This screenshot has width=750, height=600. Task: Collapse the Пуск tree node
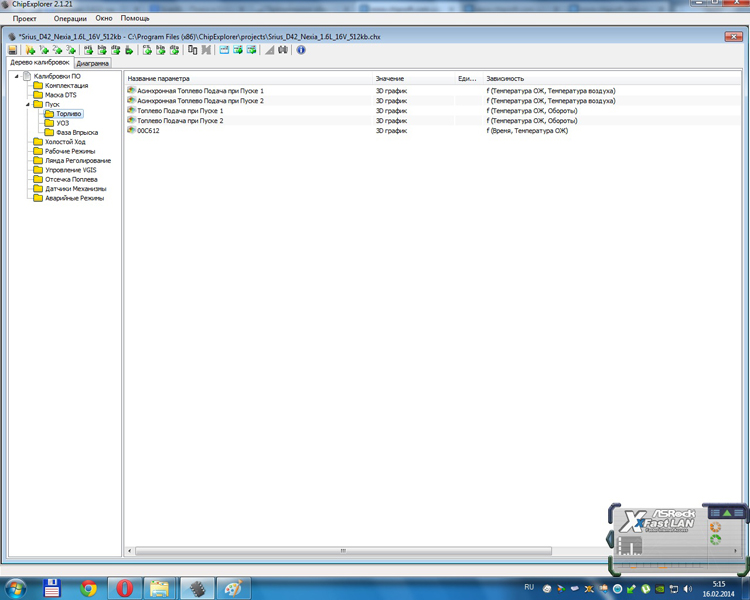(29, 104)
